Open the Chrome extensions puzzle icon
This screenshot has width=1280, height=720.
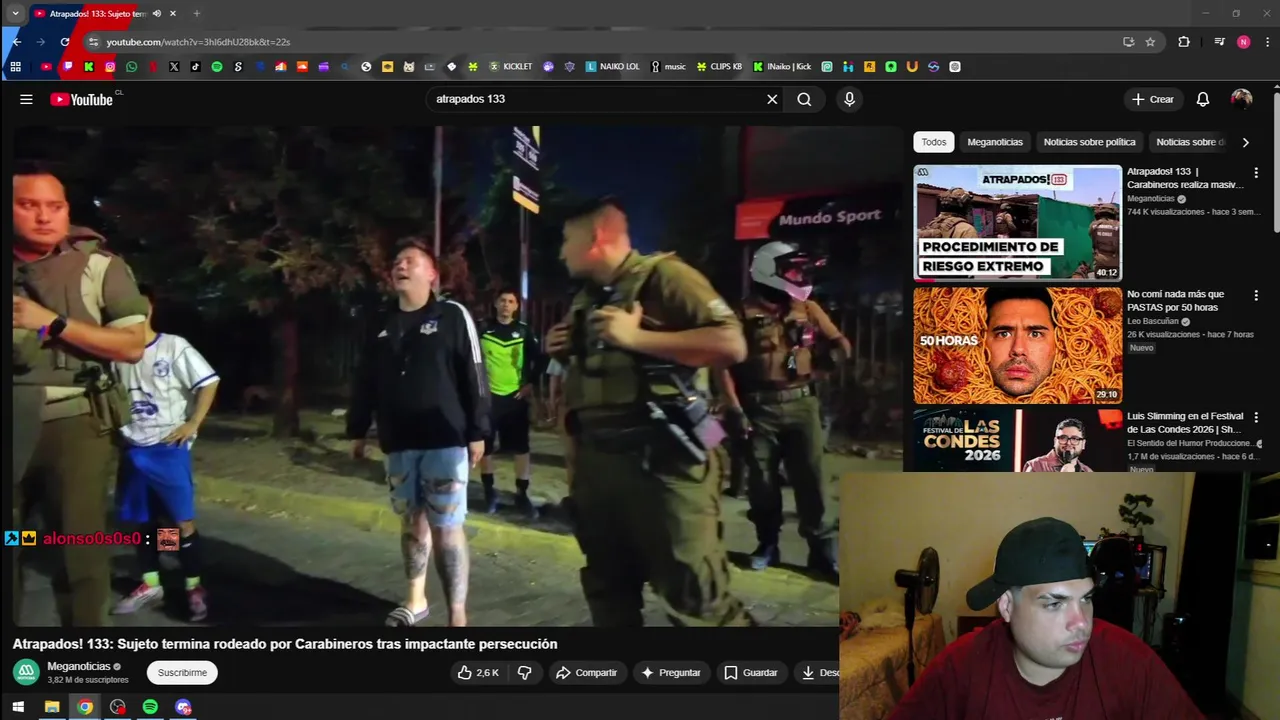point(1184,42)
